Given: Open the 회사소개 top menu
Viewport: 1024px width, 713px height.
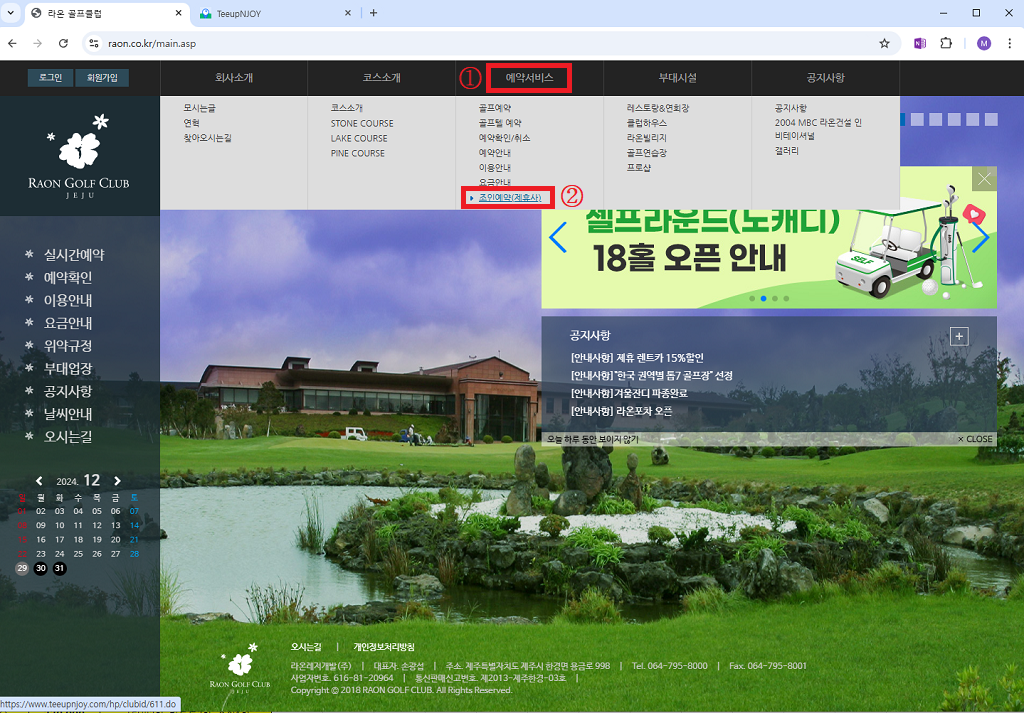Looking at the screenshot, I should [x=234, y=78].
